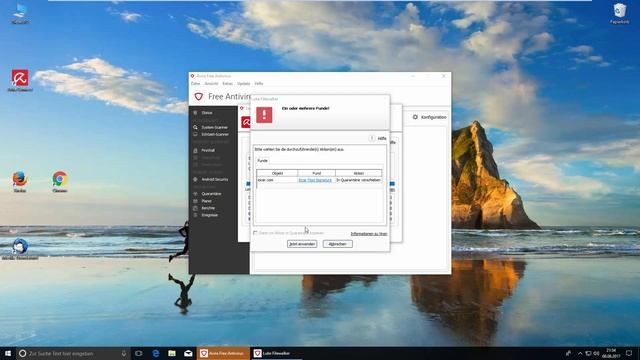Open the Avira desktop shortcut
Image resolution: width=640 pixels, height=360 pixels.
point(20,79)
